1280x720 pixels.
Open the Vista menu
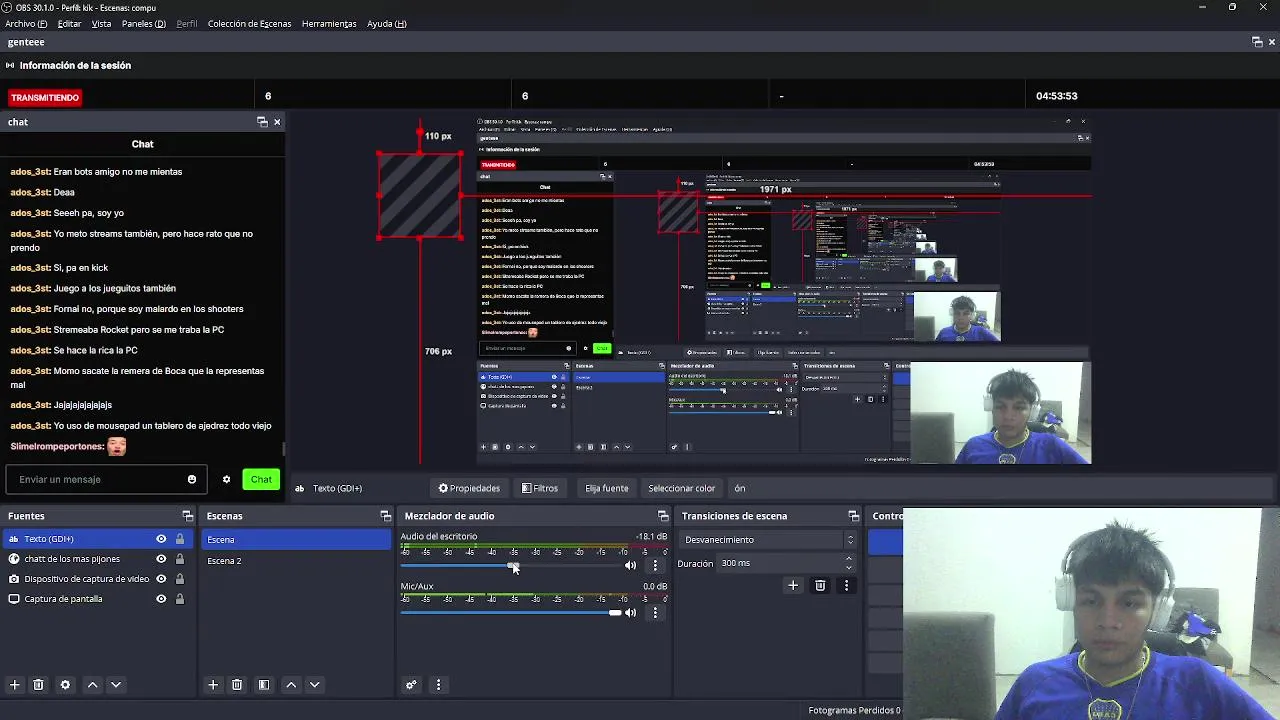[x=102, y=24]
